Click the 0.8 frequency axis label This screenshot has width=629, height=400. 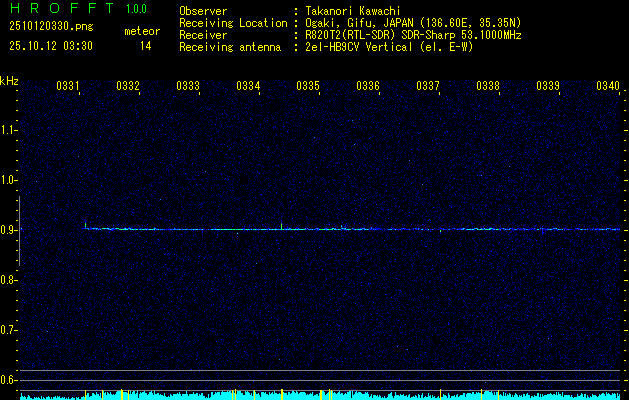[x=8, y=280]
